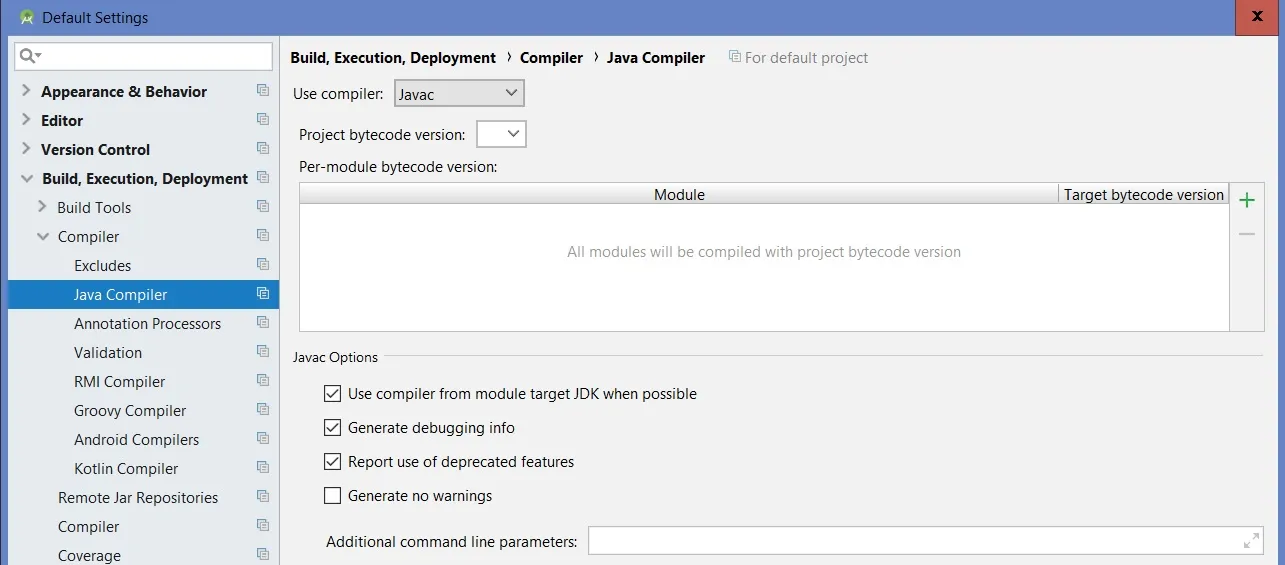Click project-level icon next to Annotation Processors
The image size is (1285, 565).
(x=263, y=323)
